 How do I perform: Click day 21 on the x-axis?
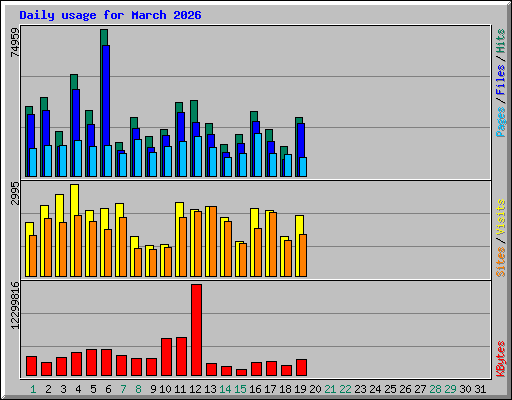[330, 389]
